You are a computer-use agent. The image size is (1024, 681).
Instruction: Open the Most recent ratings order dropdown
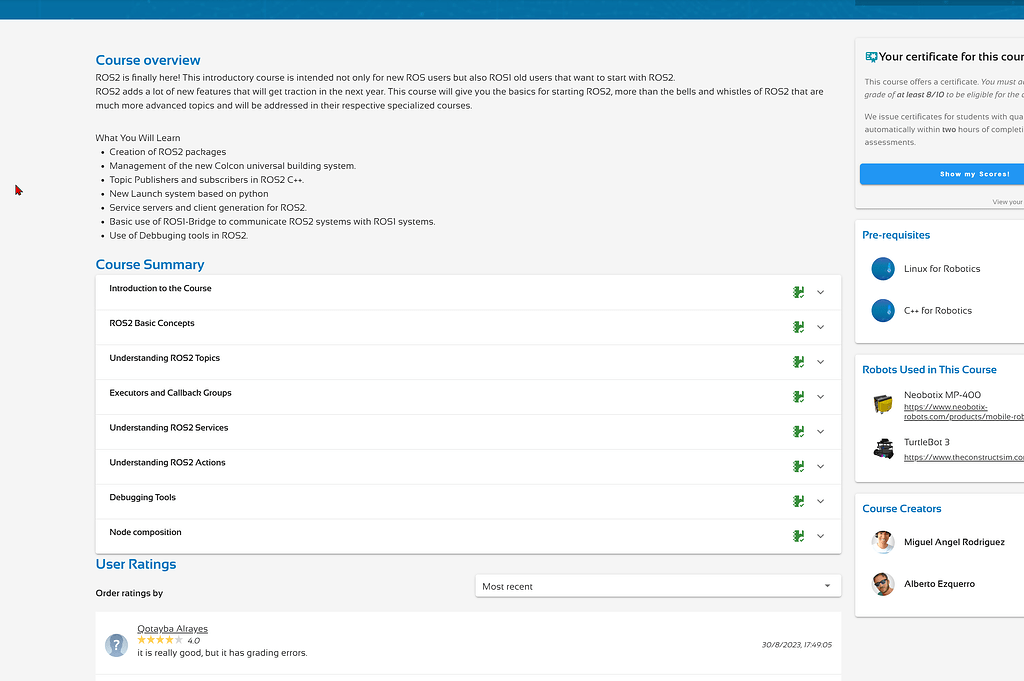pyautogui.click(x=657, y=586)
